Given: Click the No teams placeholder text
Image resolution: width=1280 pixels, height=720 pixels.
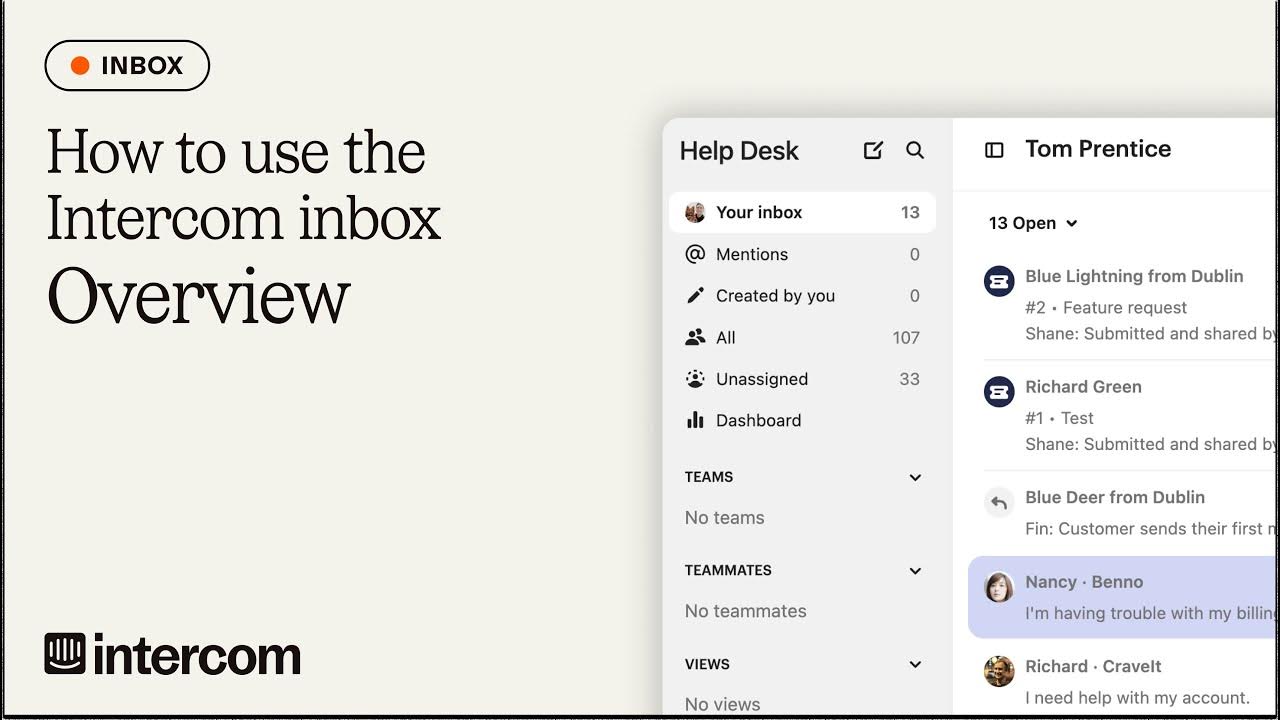Looking at the screenshot, I should click(724, 518).
